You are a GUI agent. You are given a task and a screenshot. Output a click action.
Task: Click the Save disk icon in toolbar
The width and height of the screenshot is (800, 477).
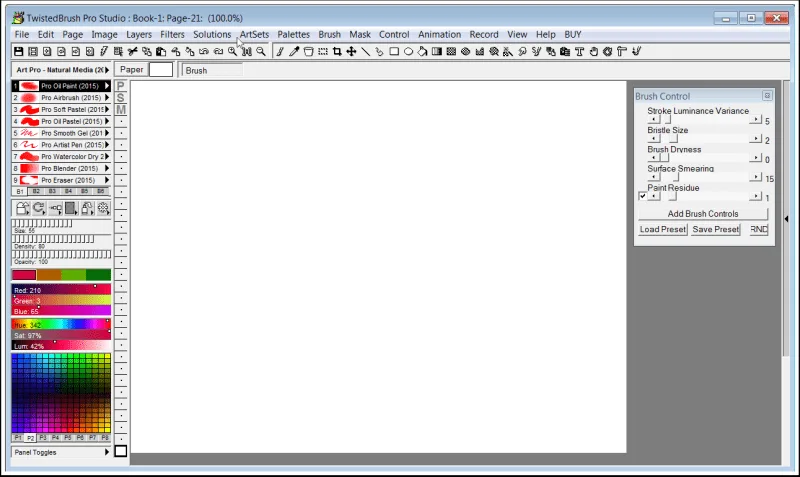[19, 52]
